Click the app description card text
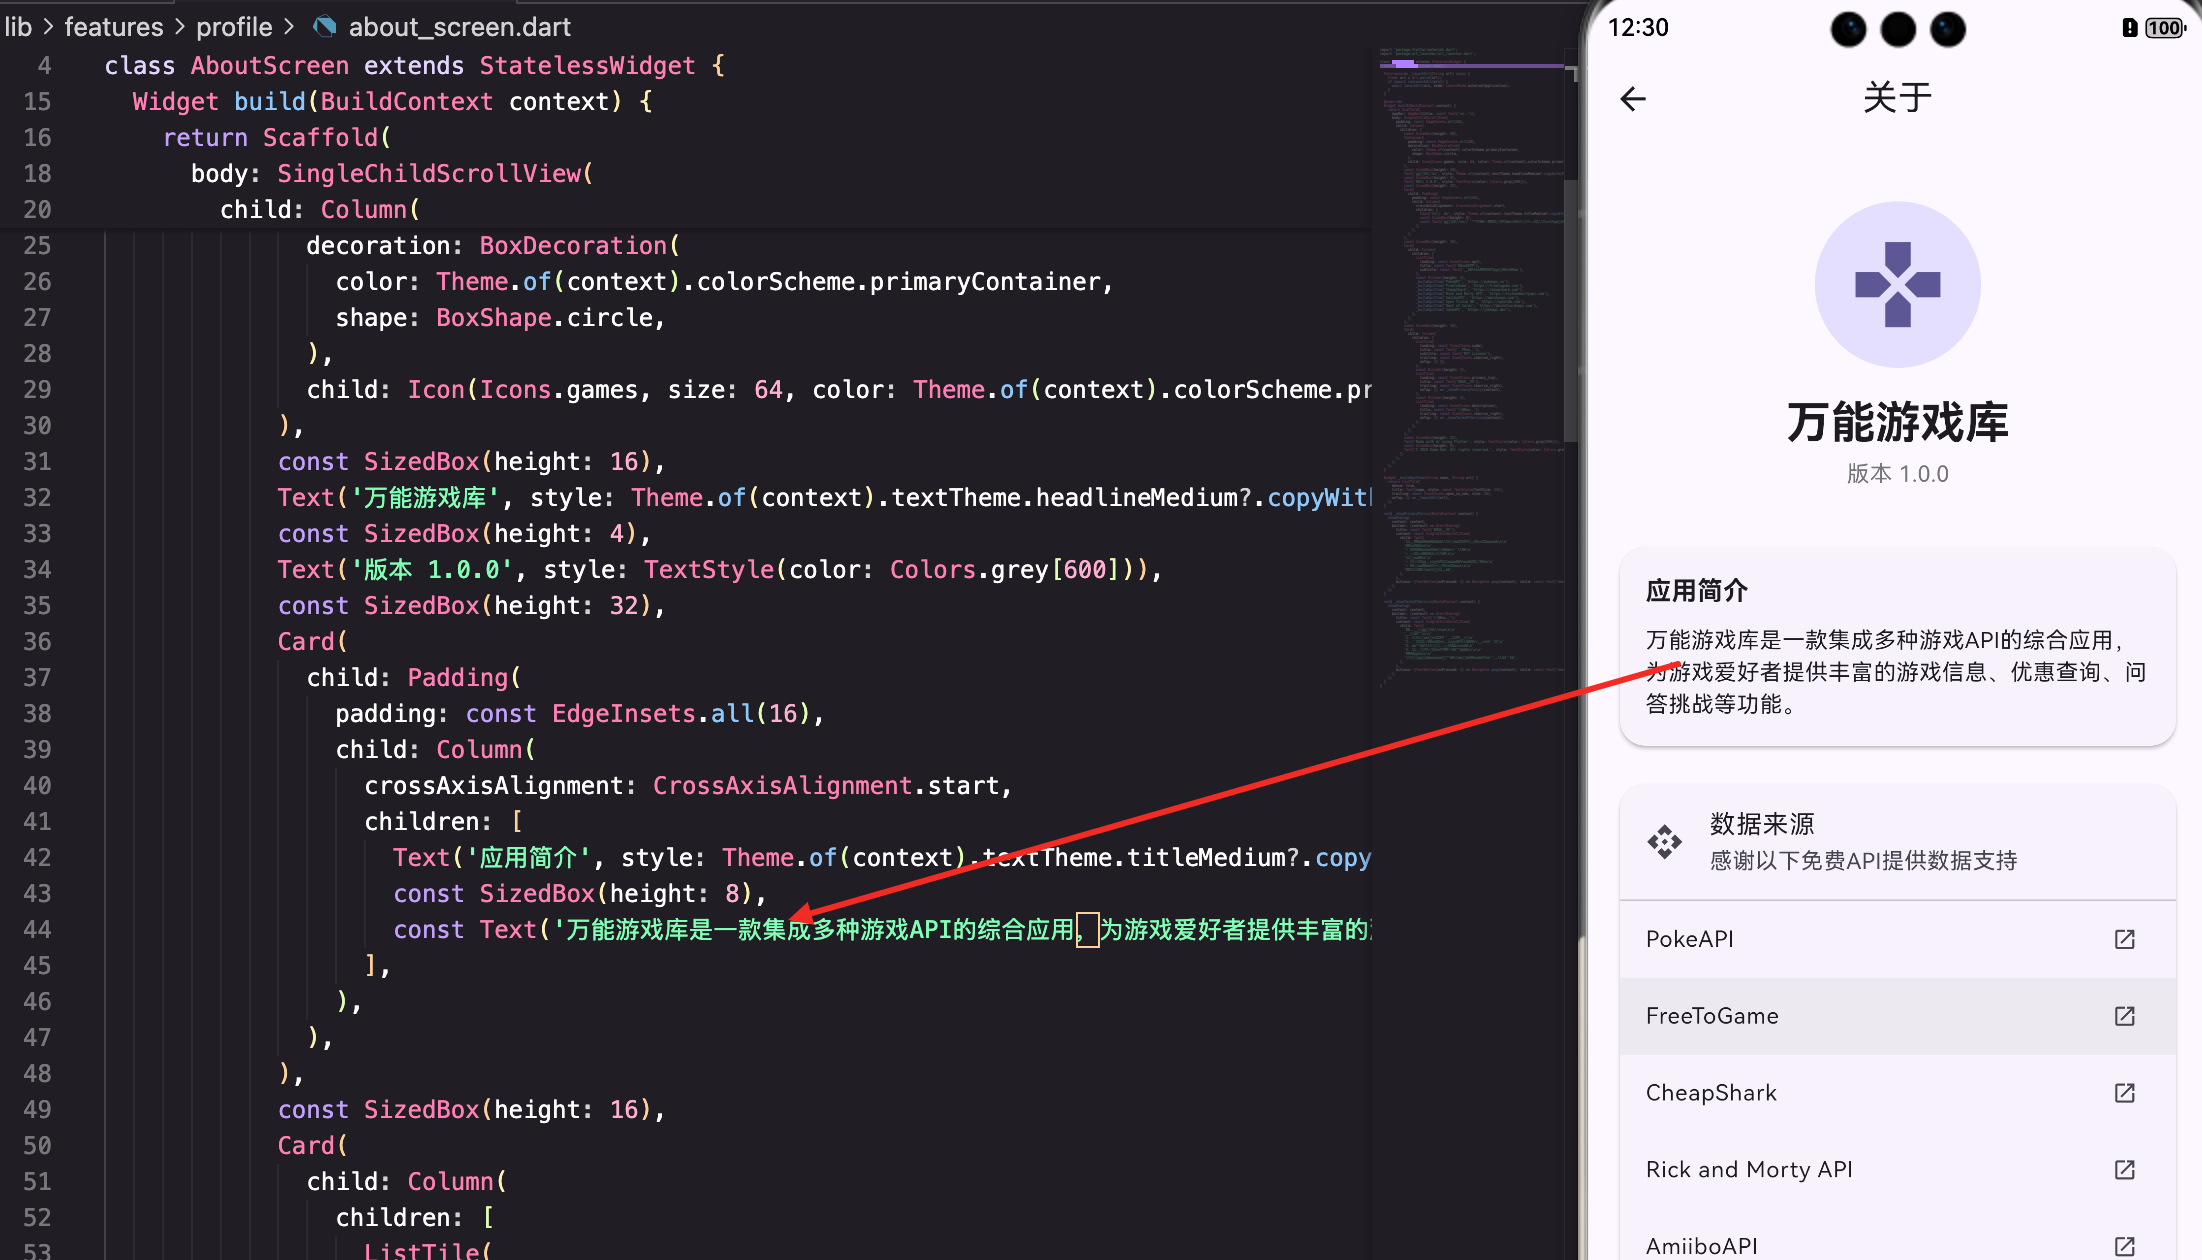2202x1260 pixels. click(1896, 672)
